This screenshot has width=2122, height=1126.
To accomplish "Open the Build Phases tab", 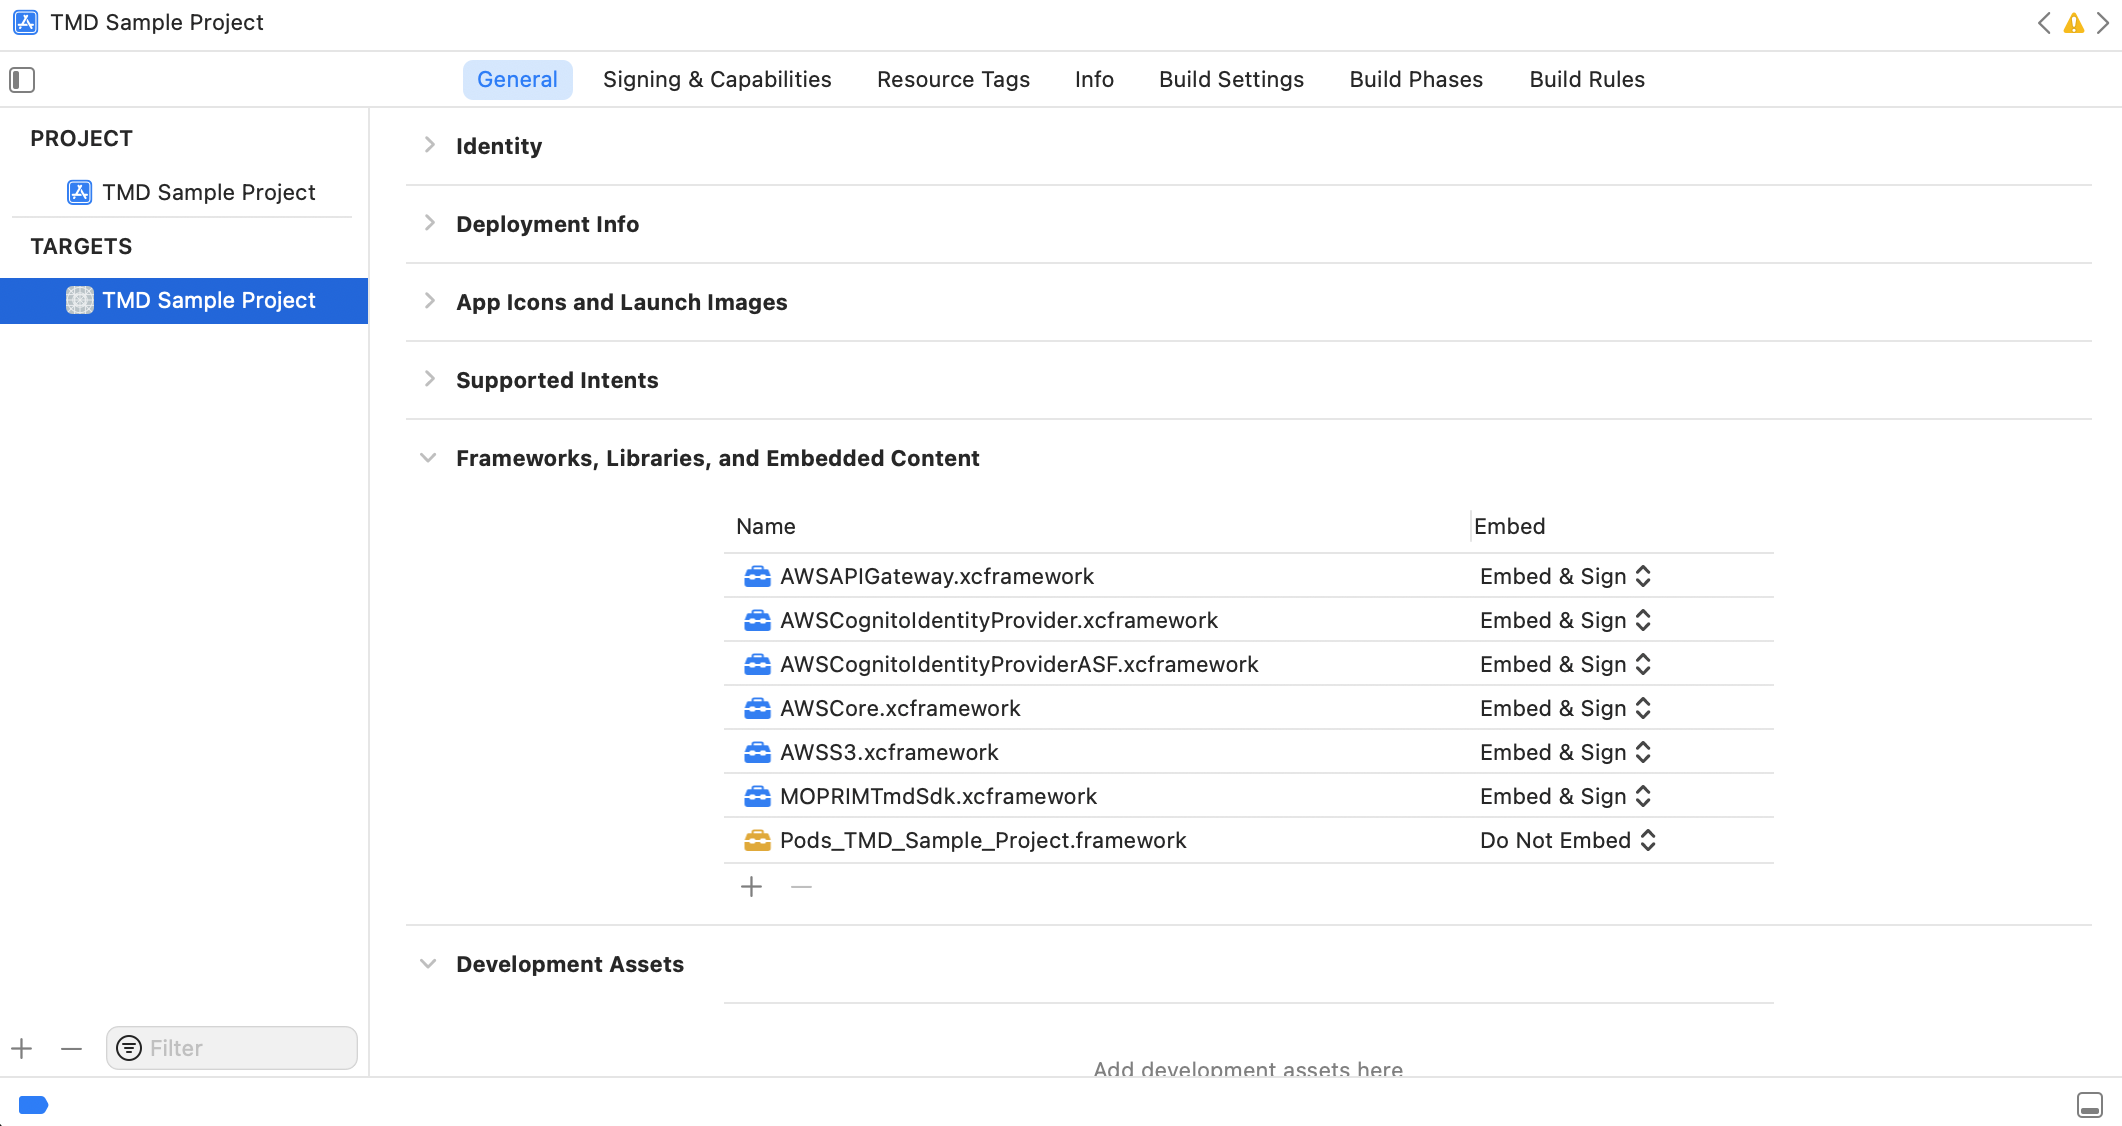I will [x=1416, y=80].
